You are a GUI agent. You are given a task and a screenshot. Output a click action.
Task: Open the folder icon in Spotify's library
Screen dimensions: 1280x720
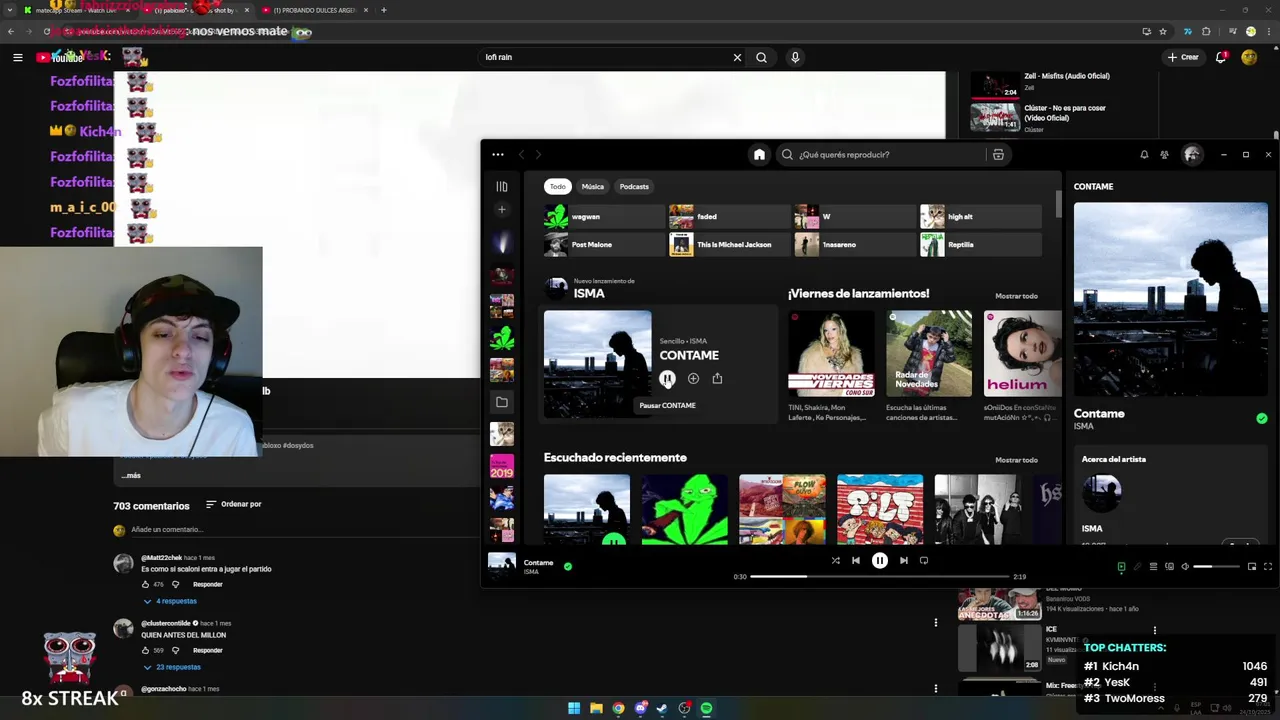click(502, 402)
